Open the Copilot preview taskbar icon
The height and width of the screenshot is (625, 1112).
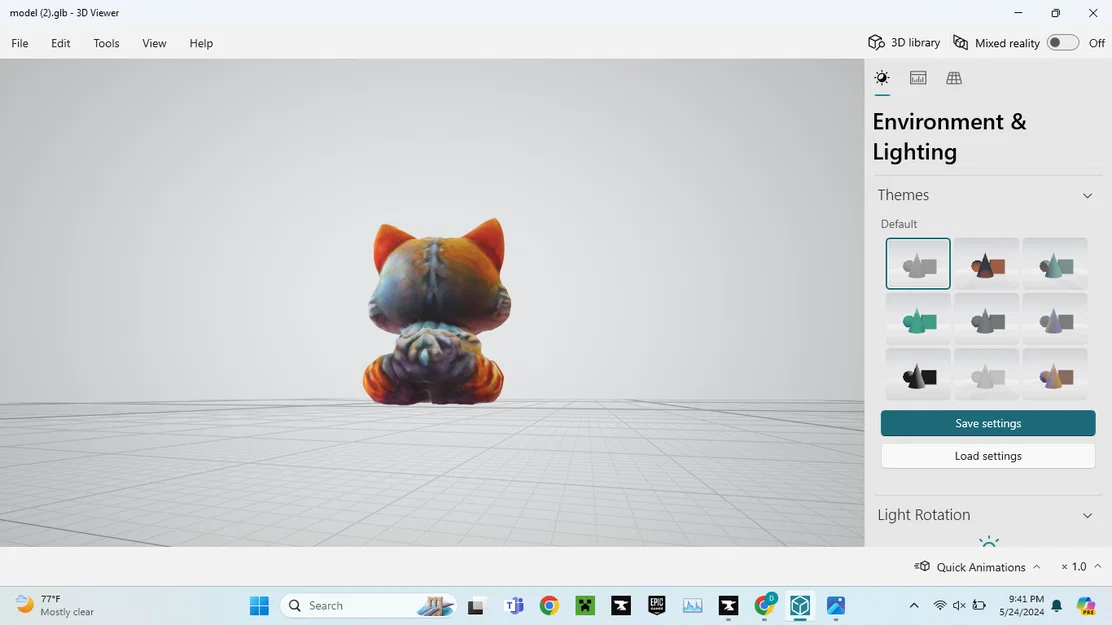coord(1086,605)
